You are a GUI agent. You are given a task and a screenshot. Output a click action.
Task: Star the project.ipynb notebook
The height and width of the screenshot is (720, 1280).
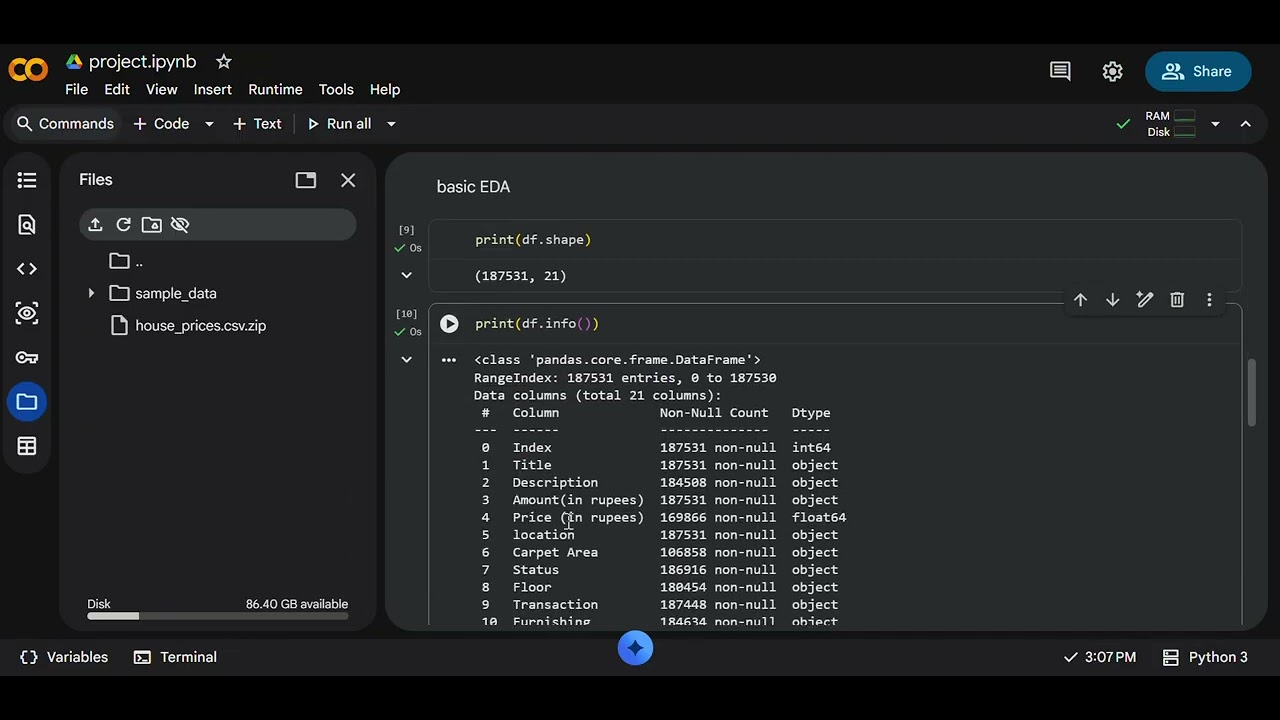[x=224, y=62]
